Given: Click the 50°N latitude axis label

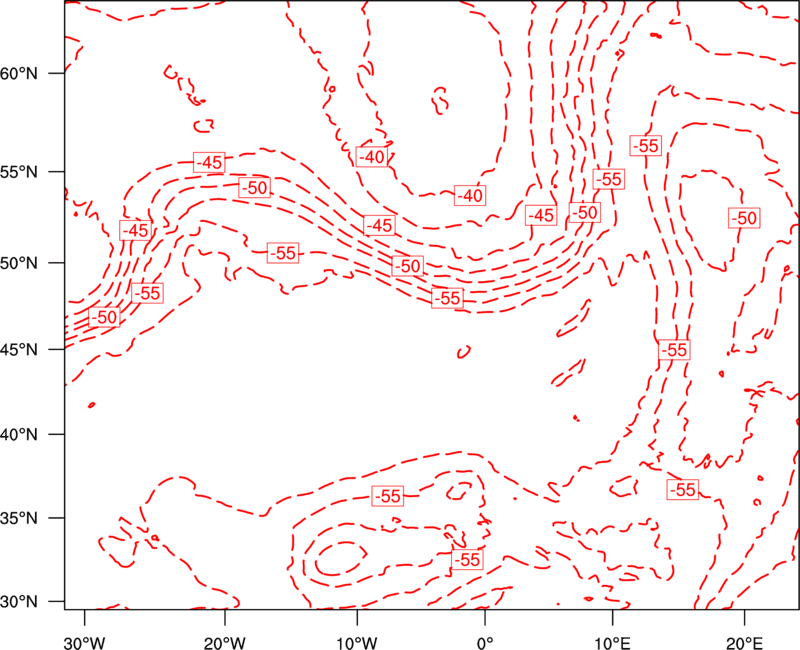Looking at the screenshot, I should (19, 263).
